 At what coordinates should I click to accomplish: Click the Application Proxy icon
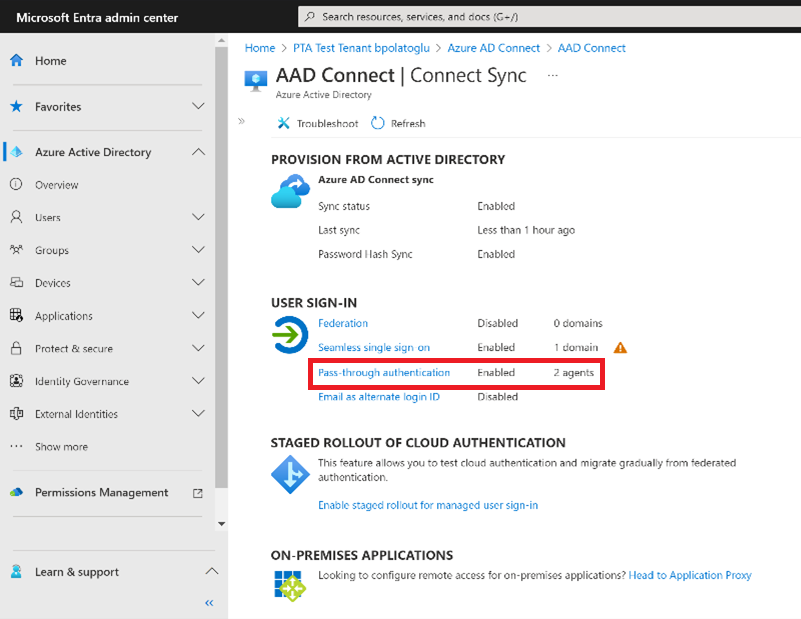coord(290,584)
